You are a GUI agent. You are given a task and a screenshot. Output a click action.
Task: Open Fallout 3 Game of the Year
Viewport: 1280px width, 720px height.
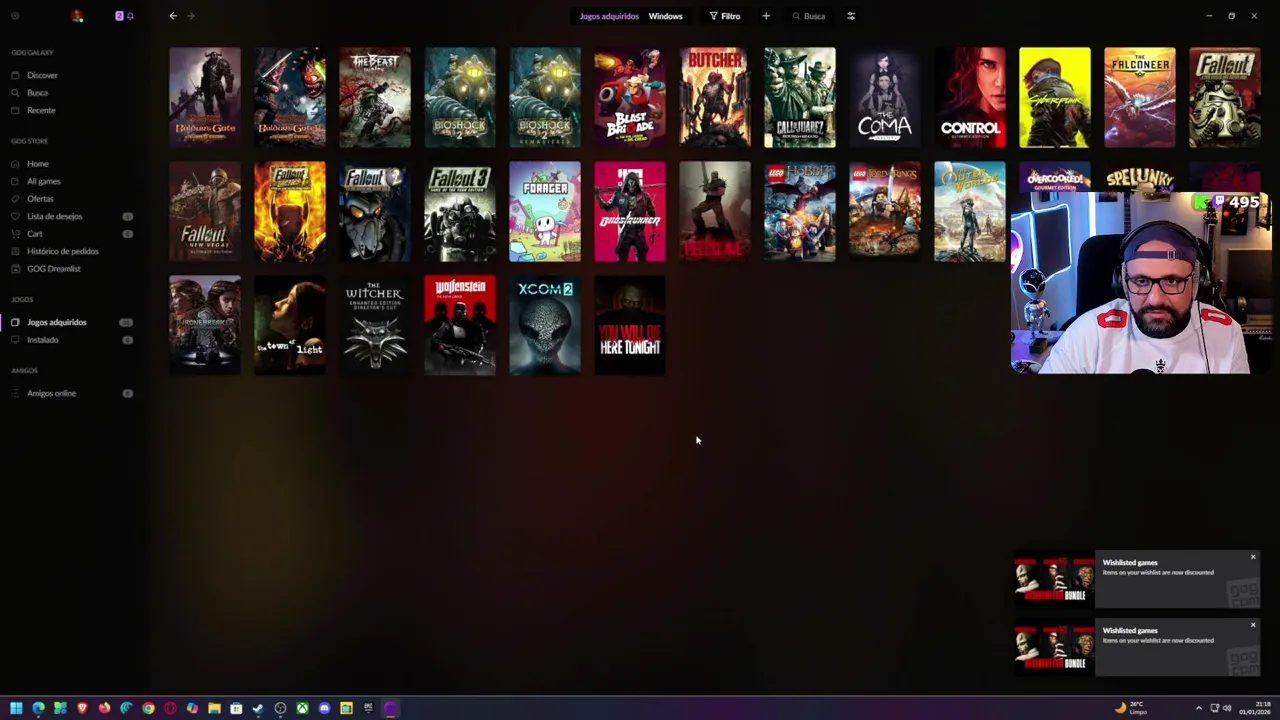click(x=460, y=211)
